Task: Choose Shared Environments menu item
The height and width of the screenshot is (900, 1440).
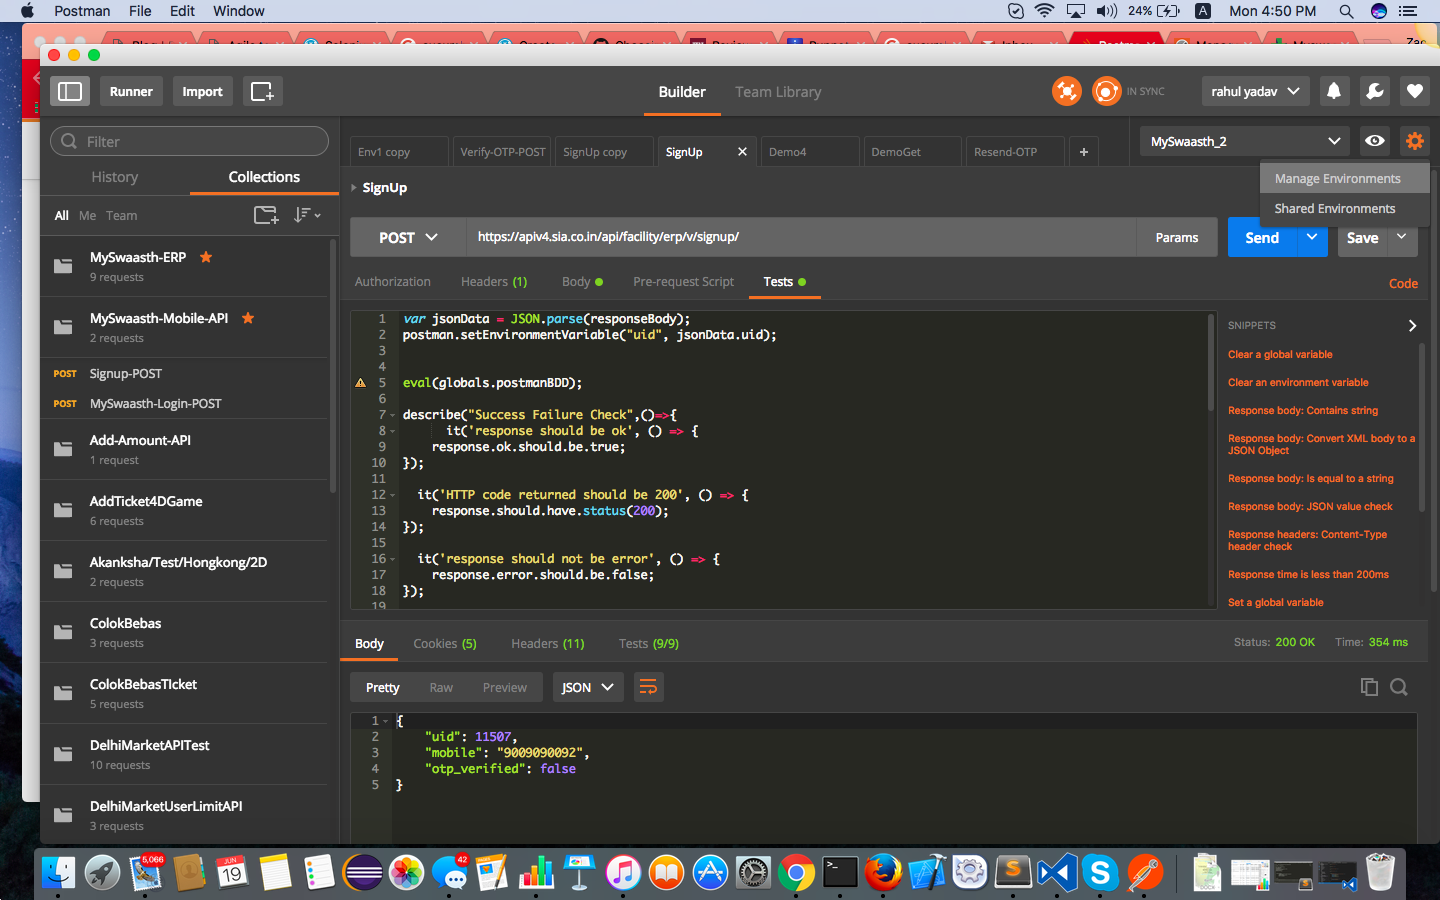Action: click(1345, 208)
